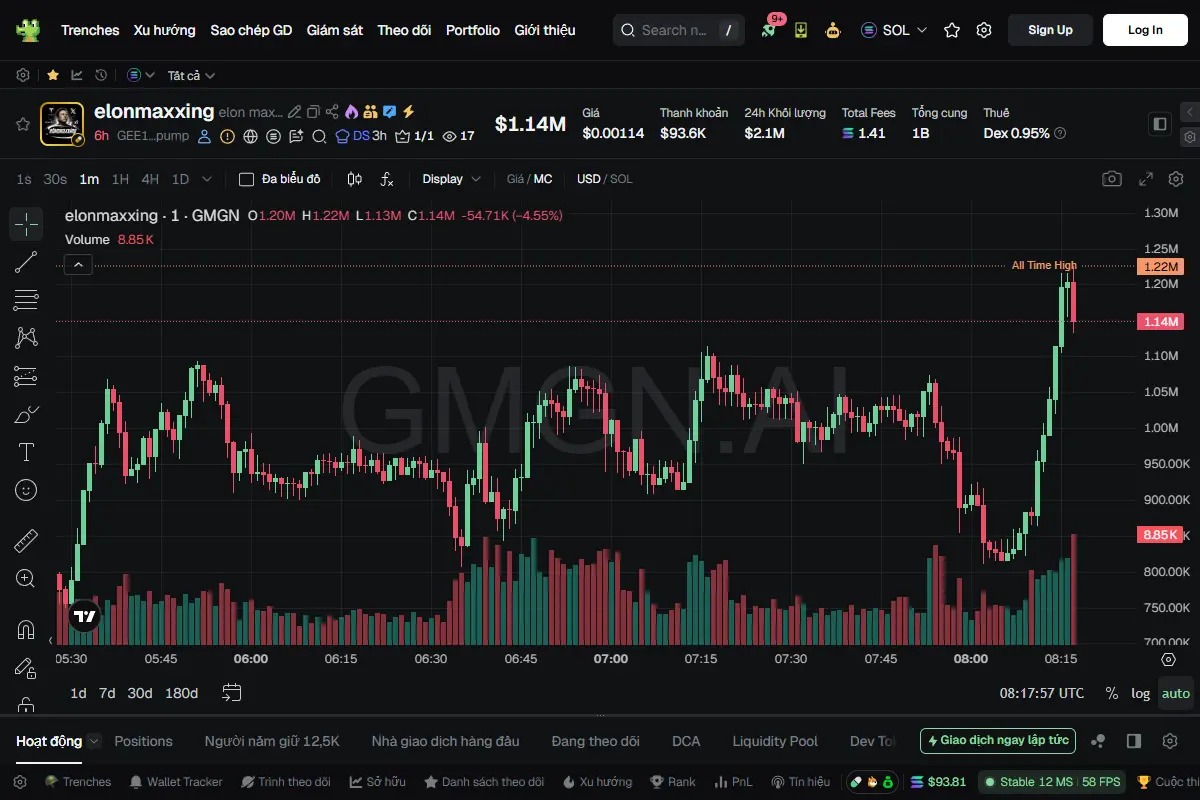Collapse the chart legend arrow
This screenshot has height=800, width=1200.
pyautogui.click(x=78, y=265)
